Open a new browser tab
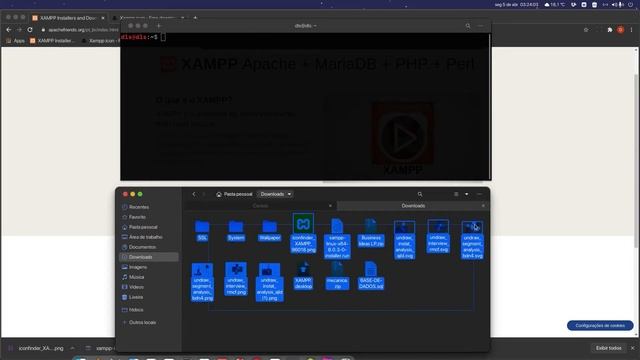This screenshot has width=640, height=360. pos(195,18)
